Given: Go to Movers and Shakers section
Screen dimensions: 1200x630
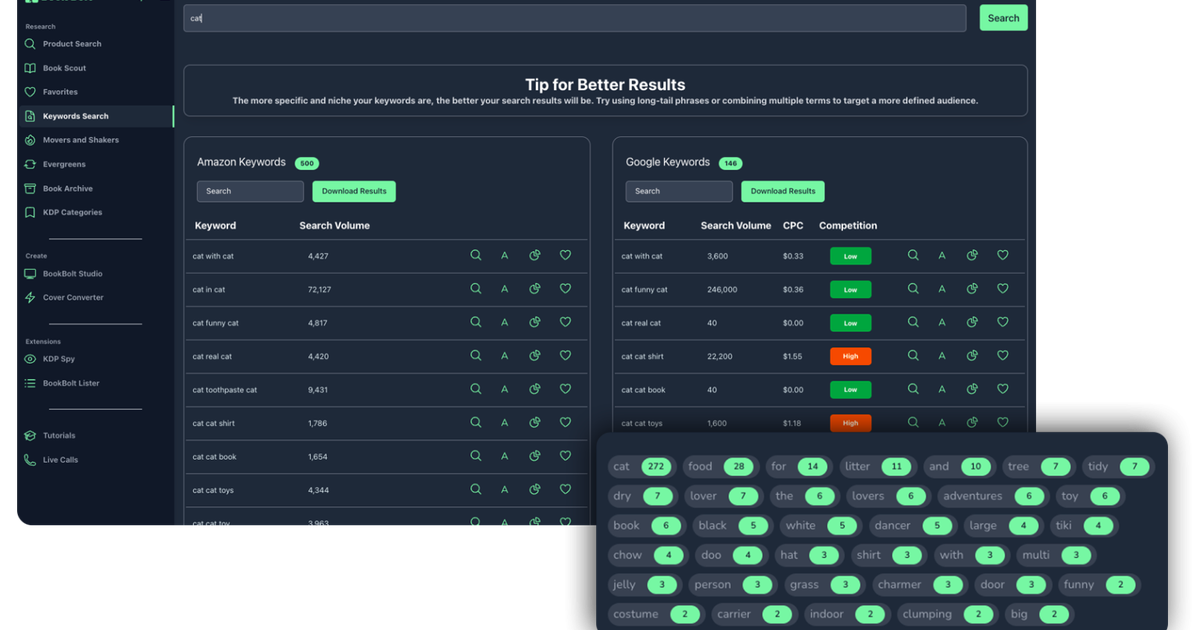Looking at the screenshot, I should pos(80,140).
